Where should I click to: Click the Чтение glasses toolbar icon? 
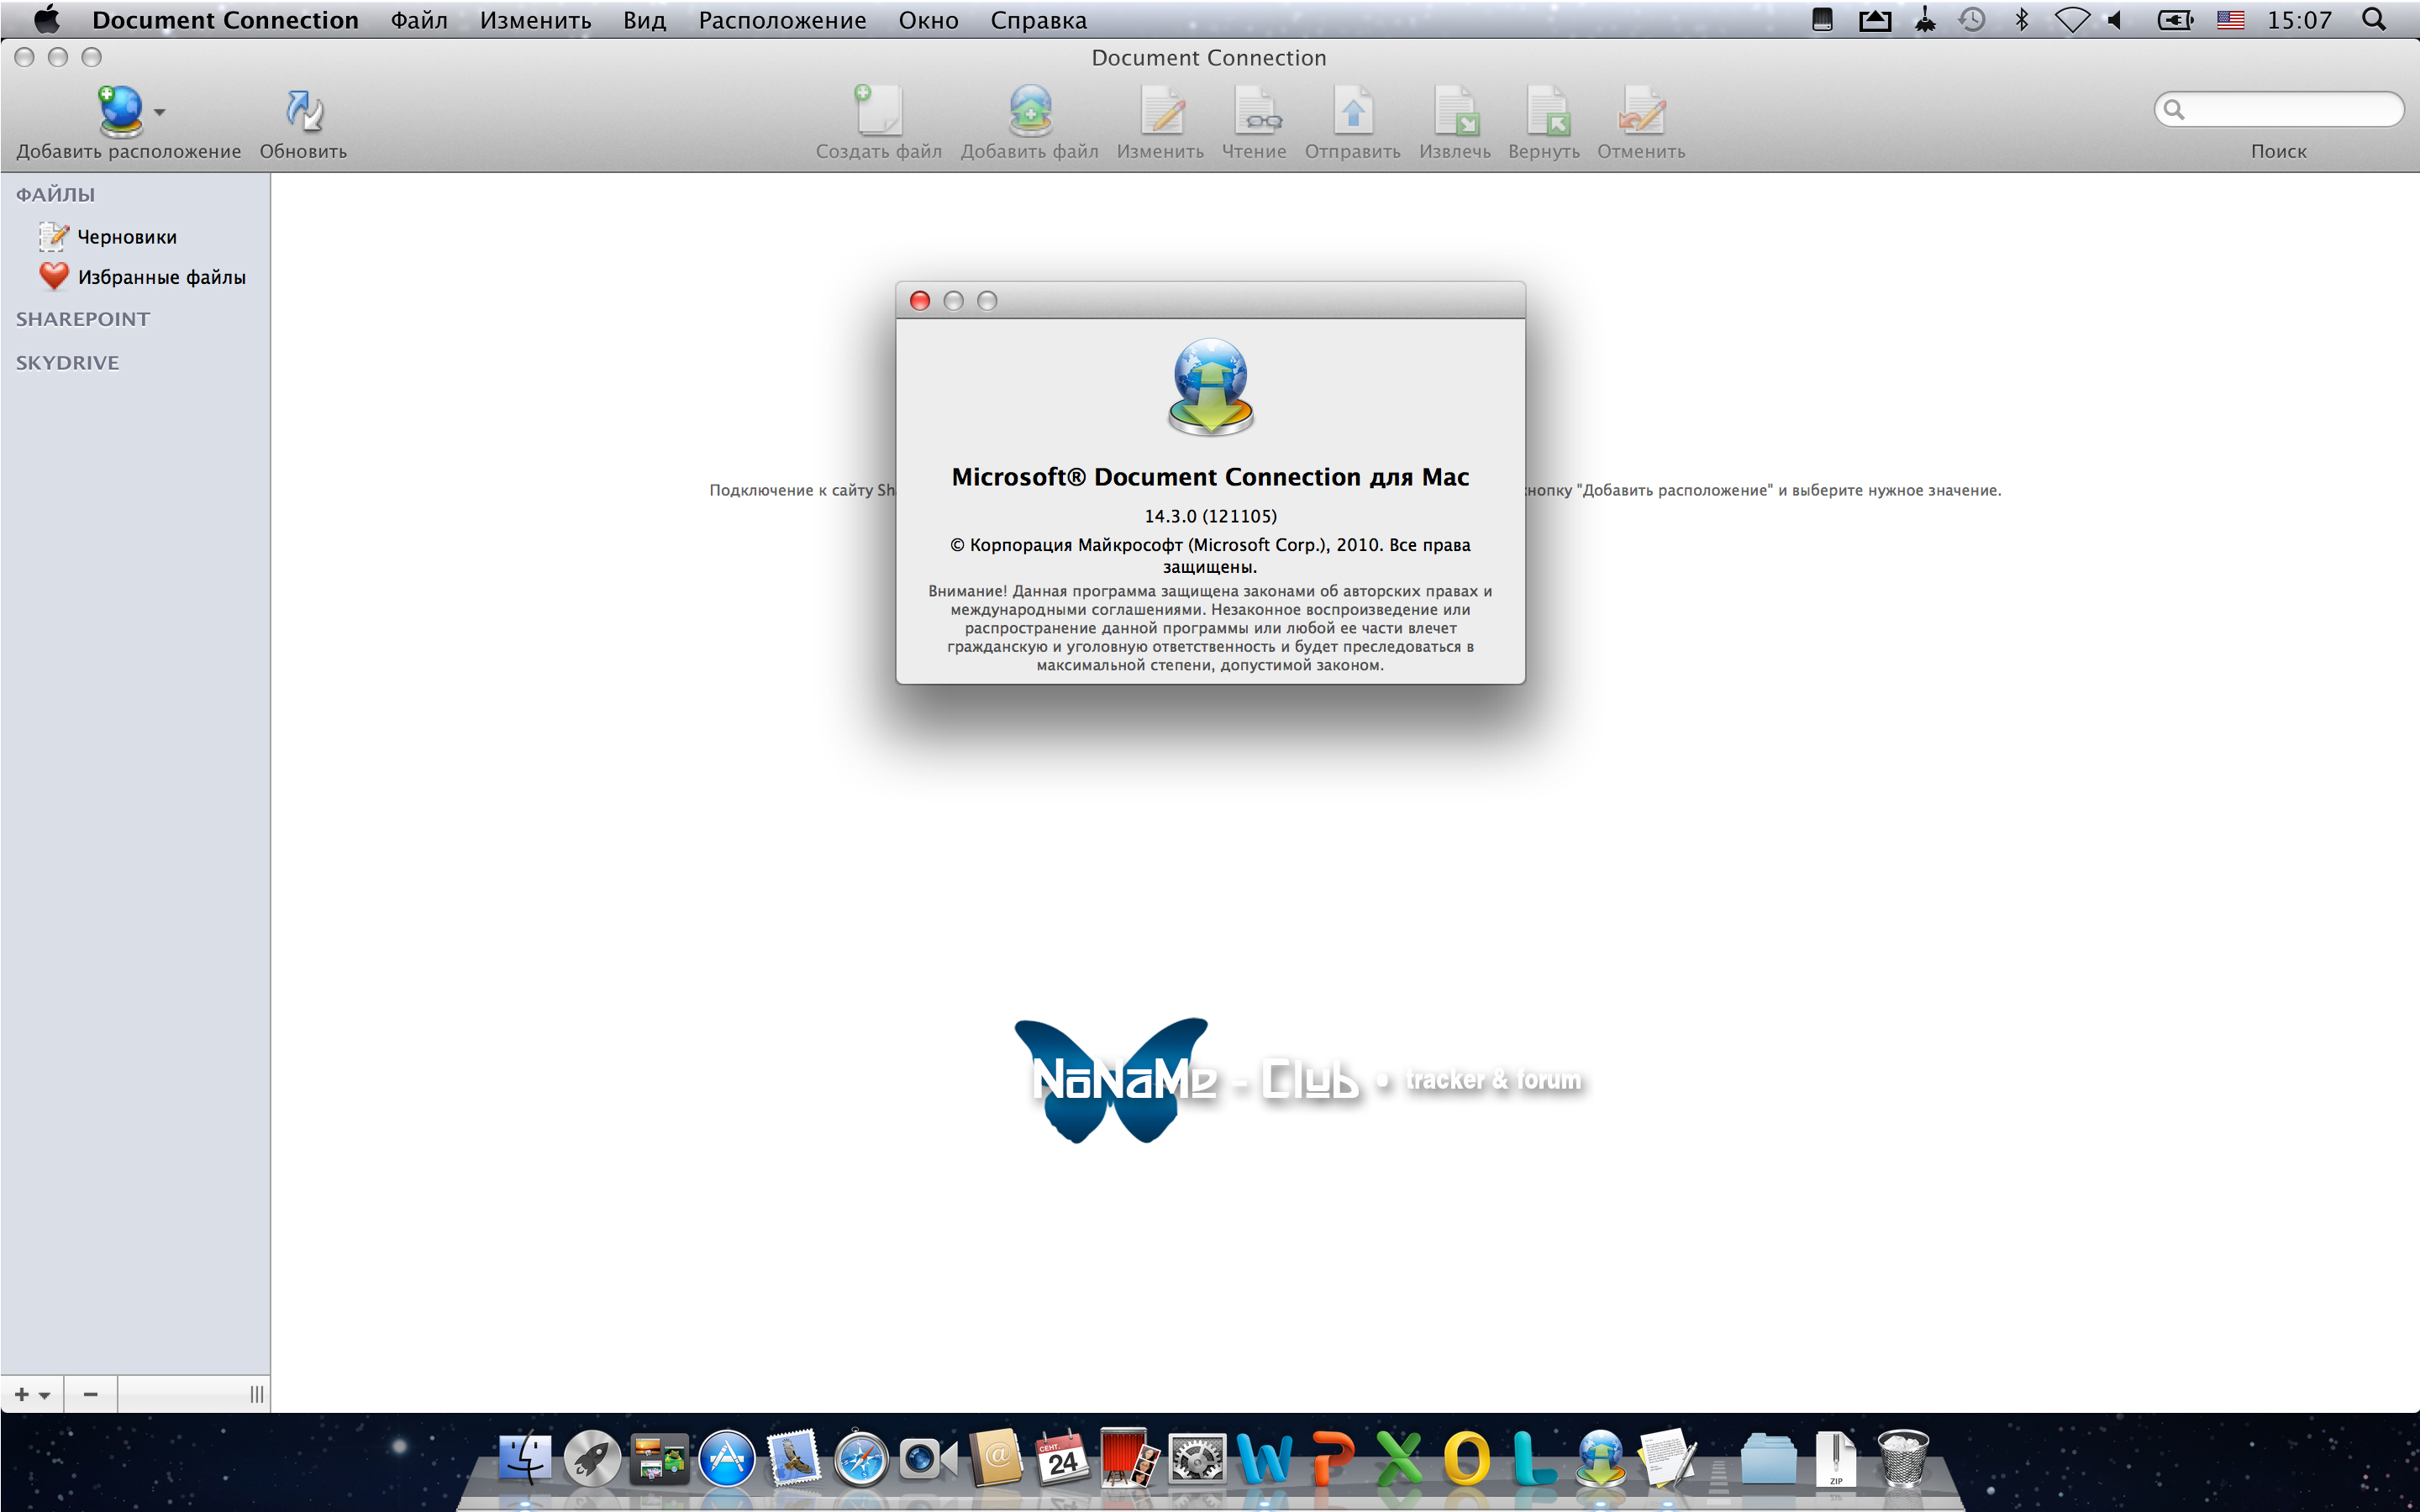(x=1256, y=110)
